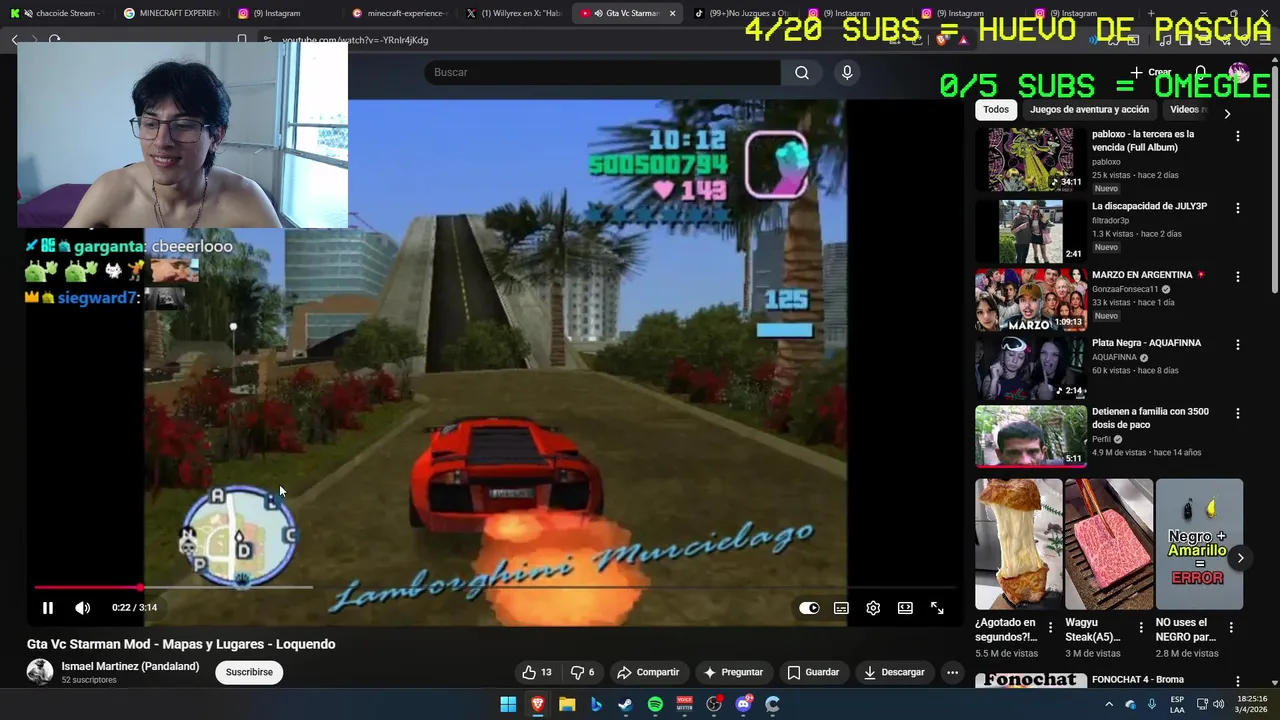The height and width of the screenshot is (720, 1280).
Task: Switch to the MINECRAFT EXPERIENCE tab
Action: coord(170,13)
